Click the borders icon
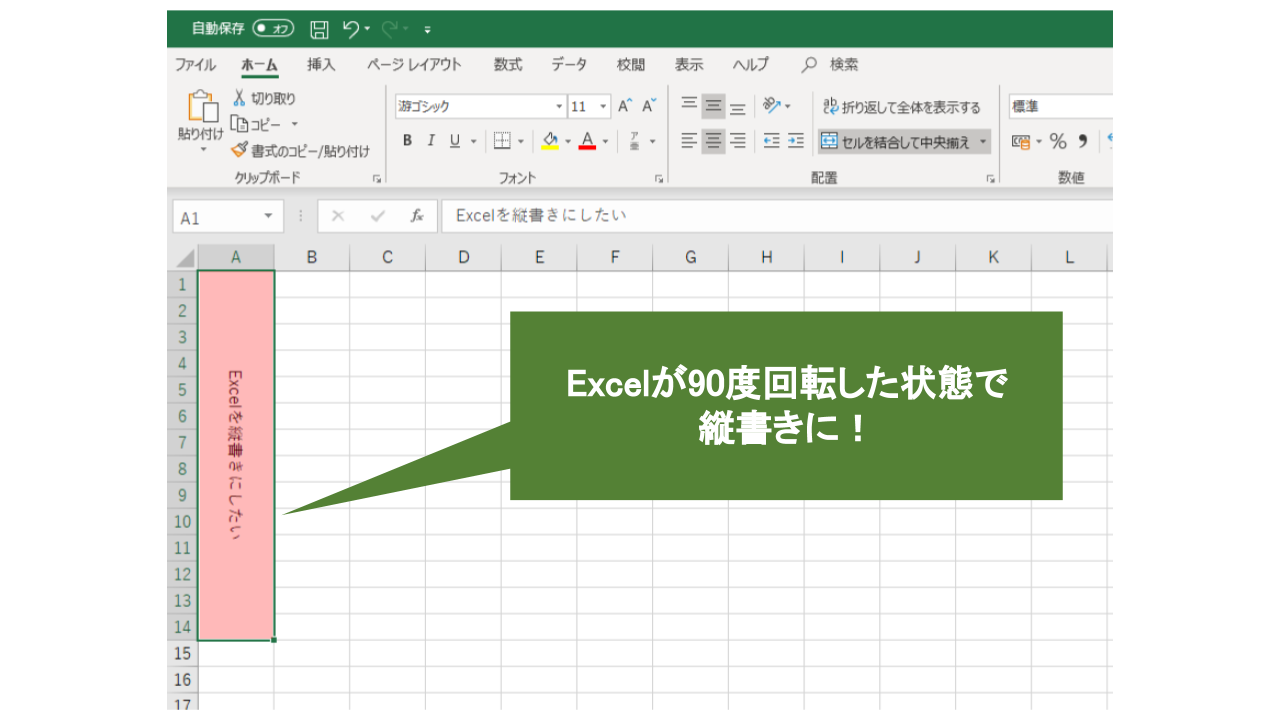The image size is (1280, 720). pyautogui.click(x=502, y=141)
